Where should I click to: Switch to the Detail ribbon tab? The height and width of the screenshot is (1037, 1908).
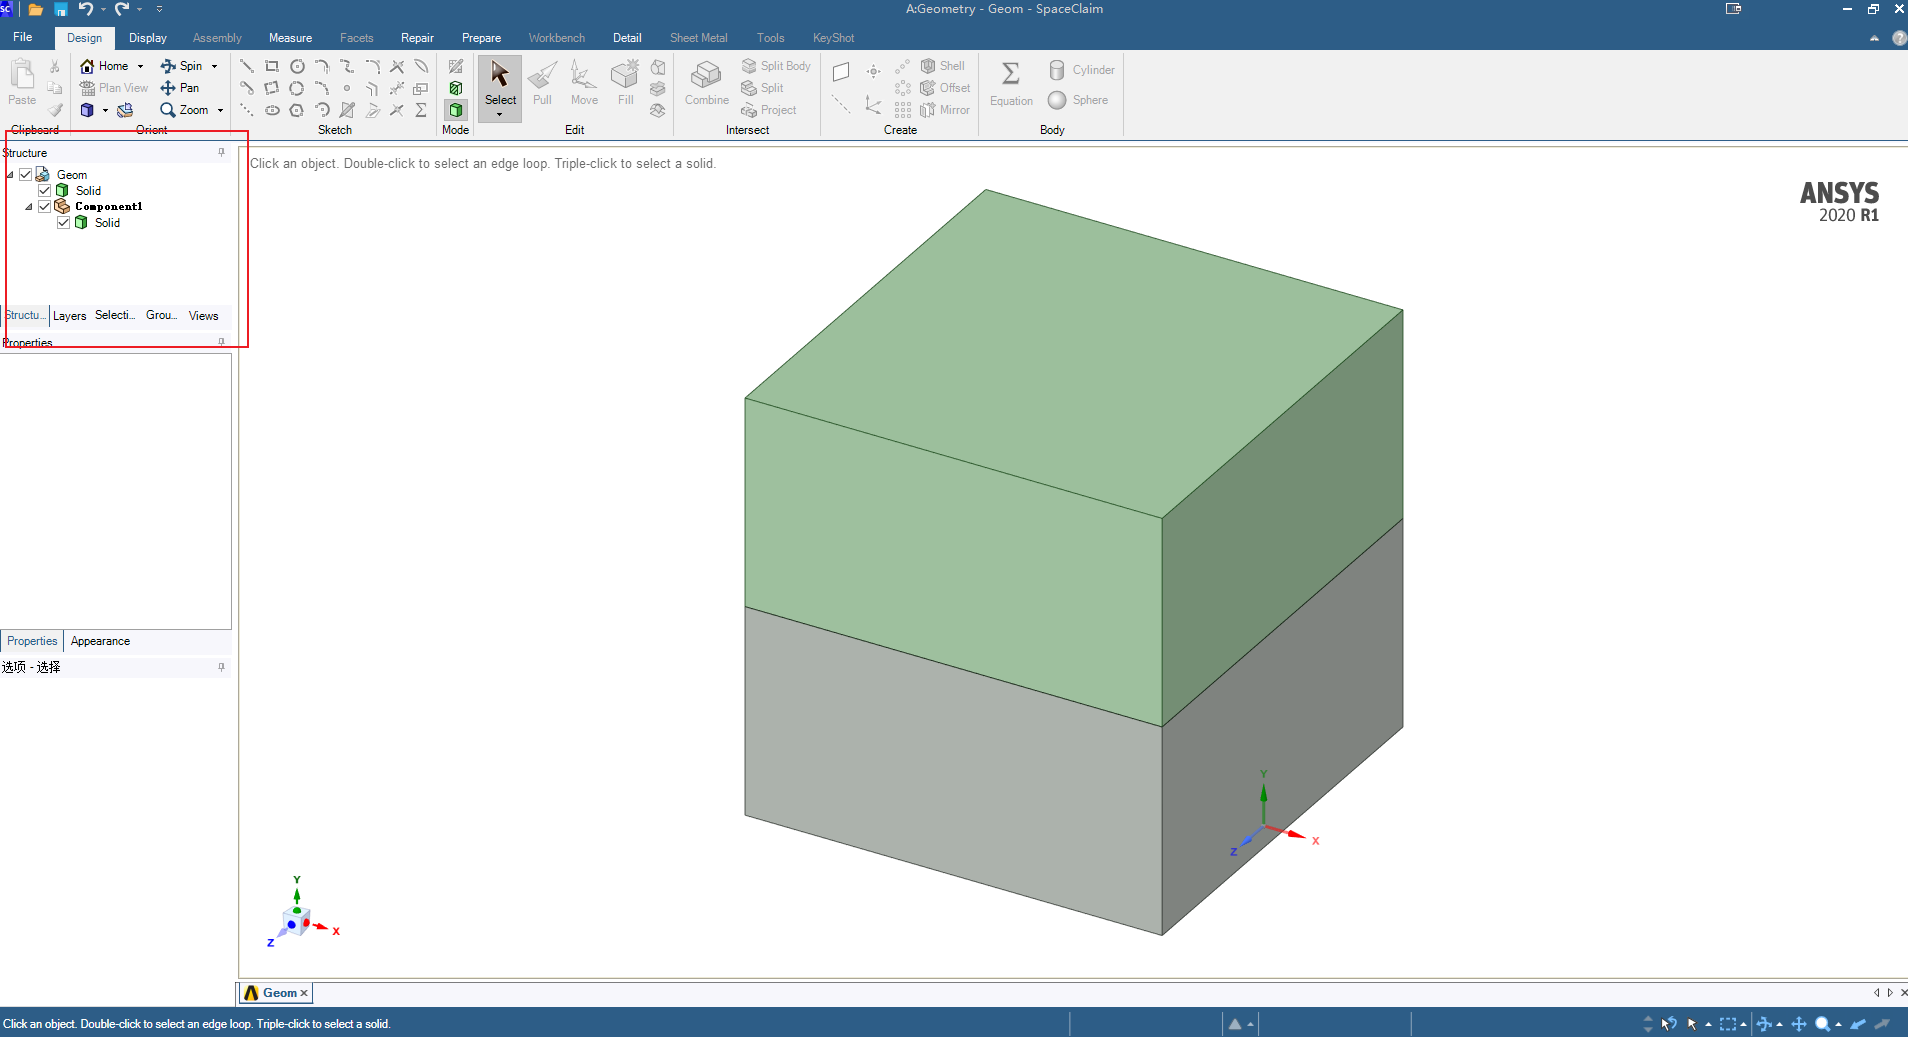point(627,38)
